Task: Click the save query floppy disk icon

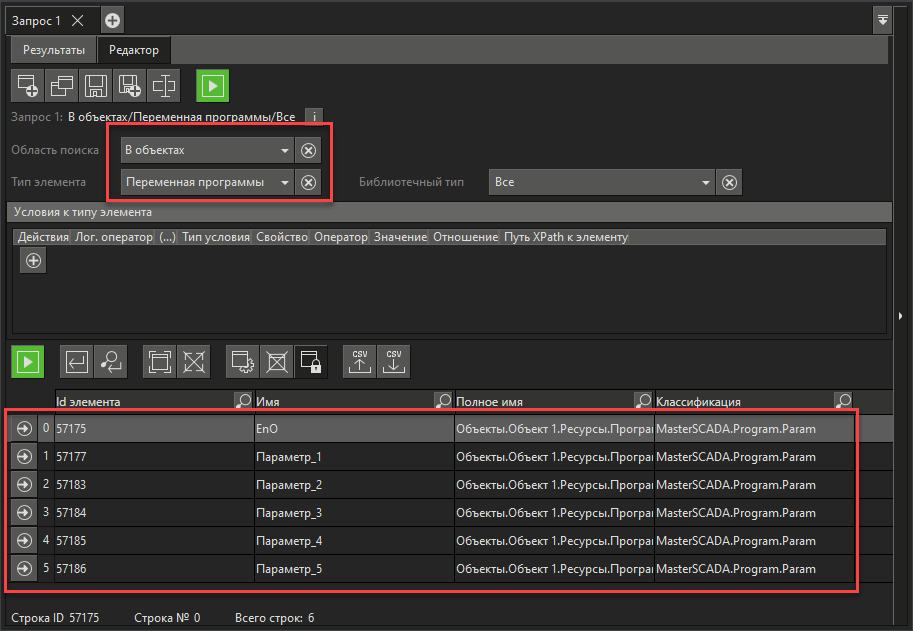Action: [95, 86]
